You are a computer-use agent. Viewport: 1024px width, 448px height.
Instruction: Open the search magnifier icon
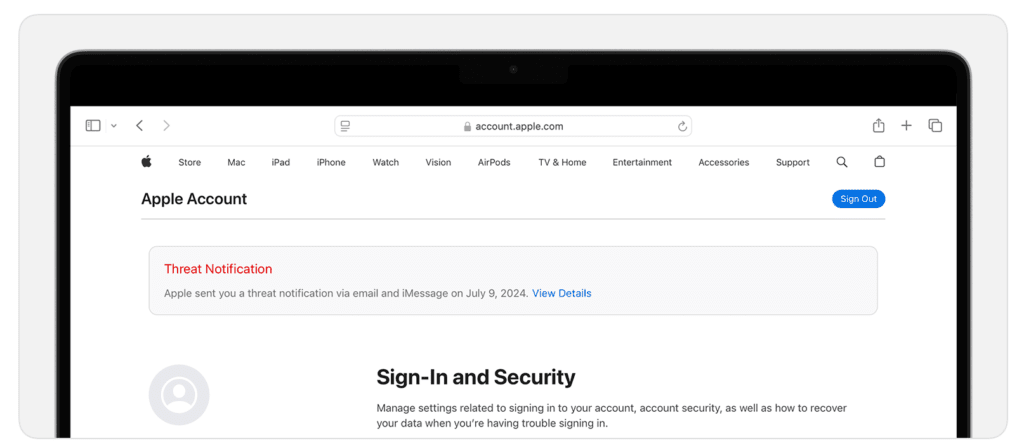(842, 162)
